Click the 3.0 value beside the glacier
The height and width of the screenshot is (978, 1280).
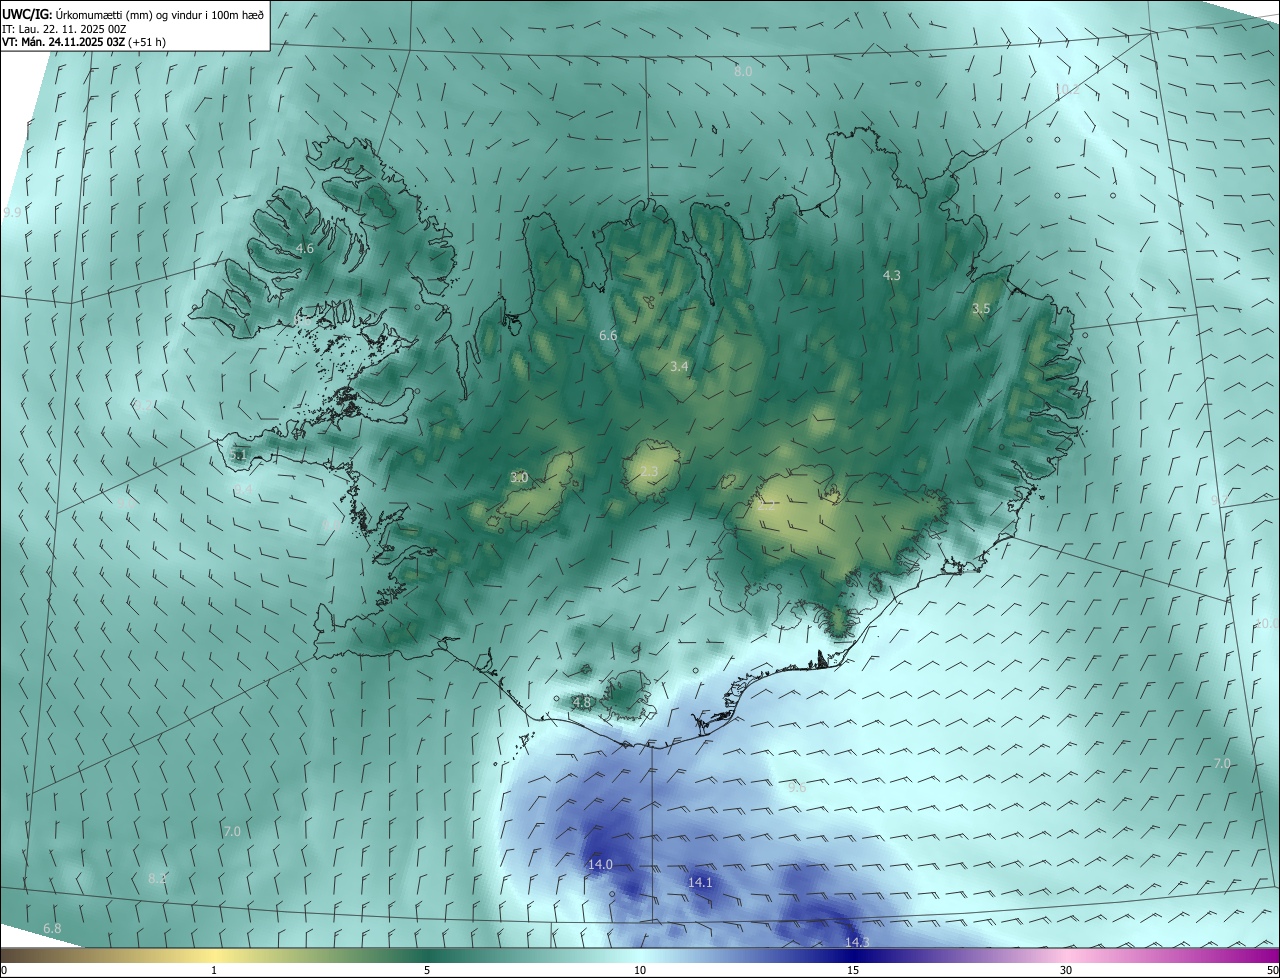519,478
